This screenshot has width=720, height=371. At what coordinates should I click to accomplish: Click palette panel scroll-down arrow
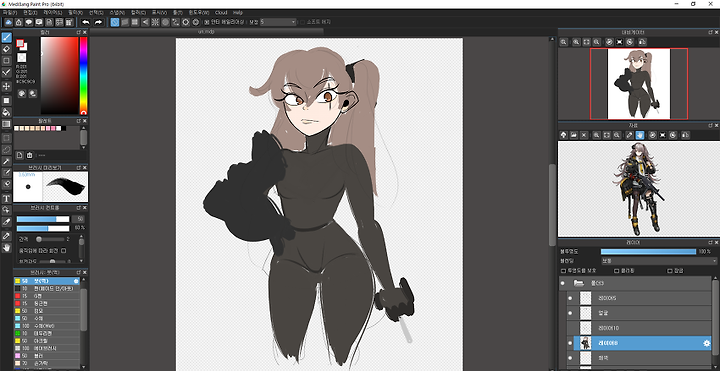coord(83,146)
